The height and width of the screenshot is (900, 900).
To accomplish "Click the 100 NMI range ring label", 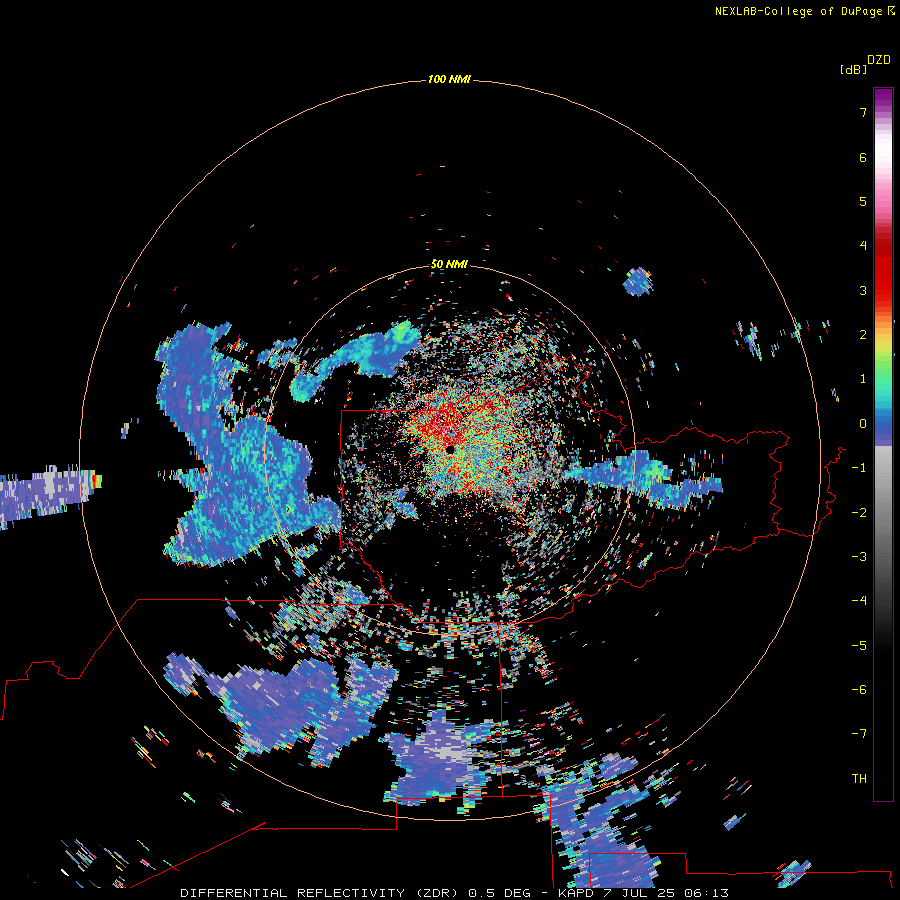I will pos(449,79).
